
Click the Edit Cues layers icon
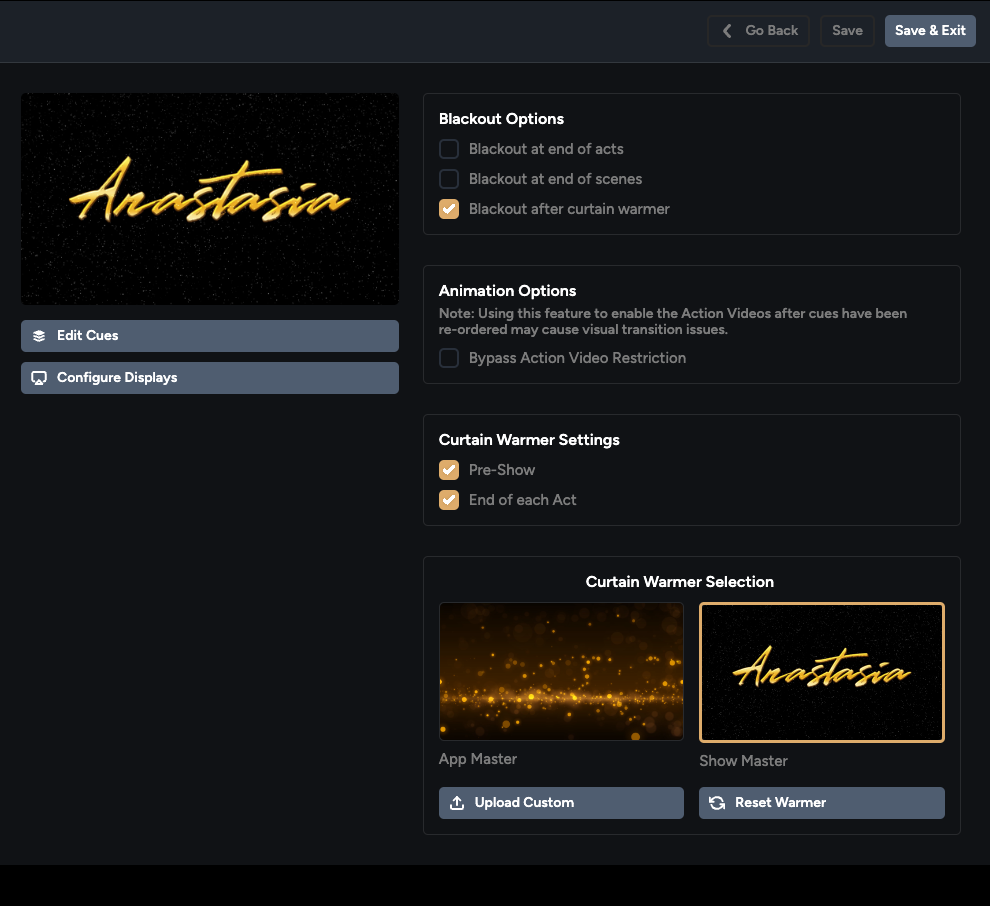click(39, 336)
